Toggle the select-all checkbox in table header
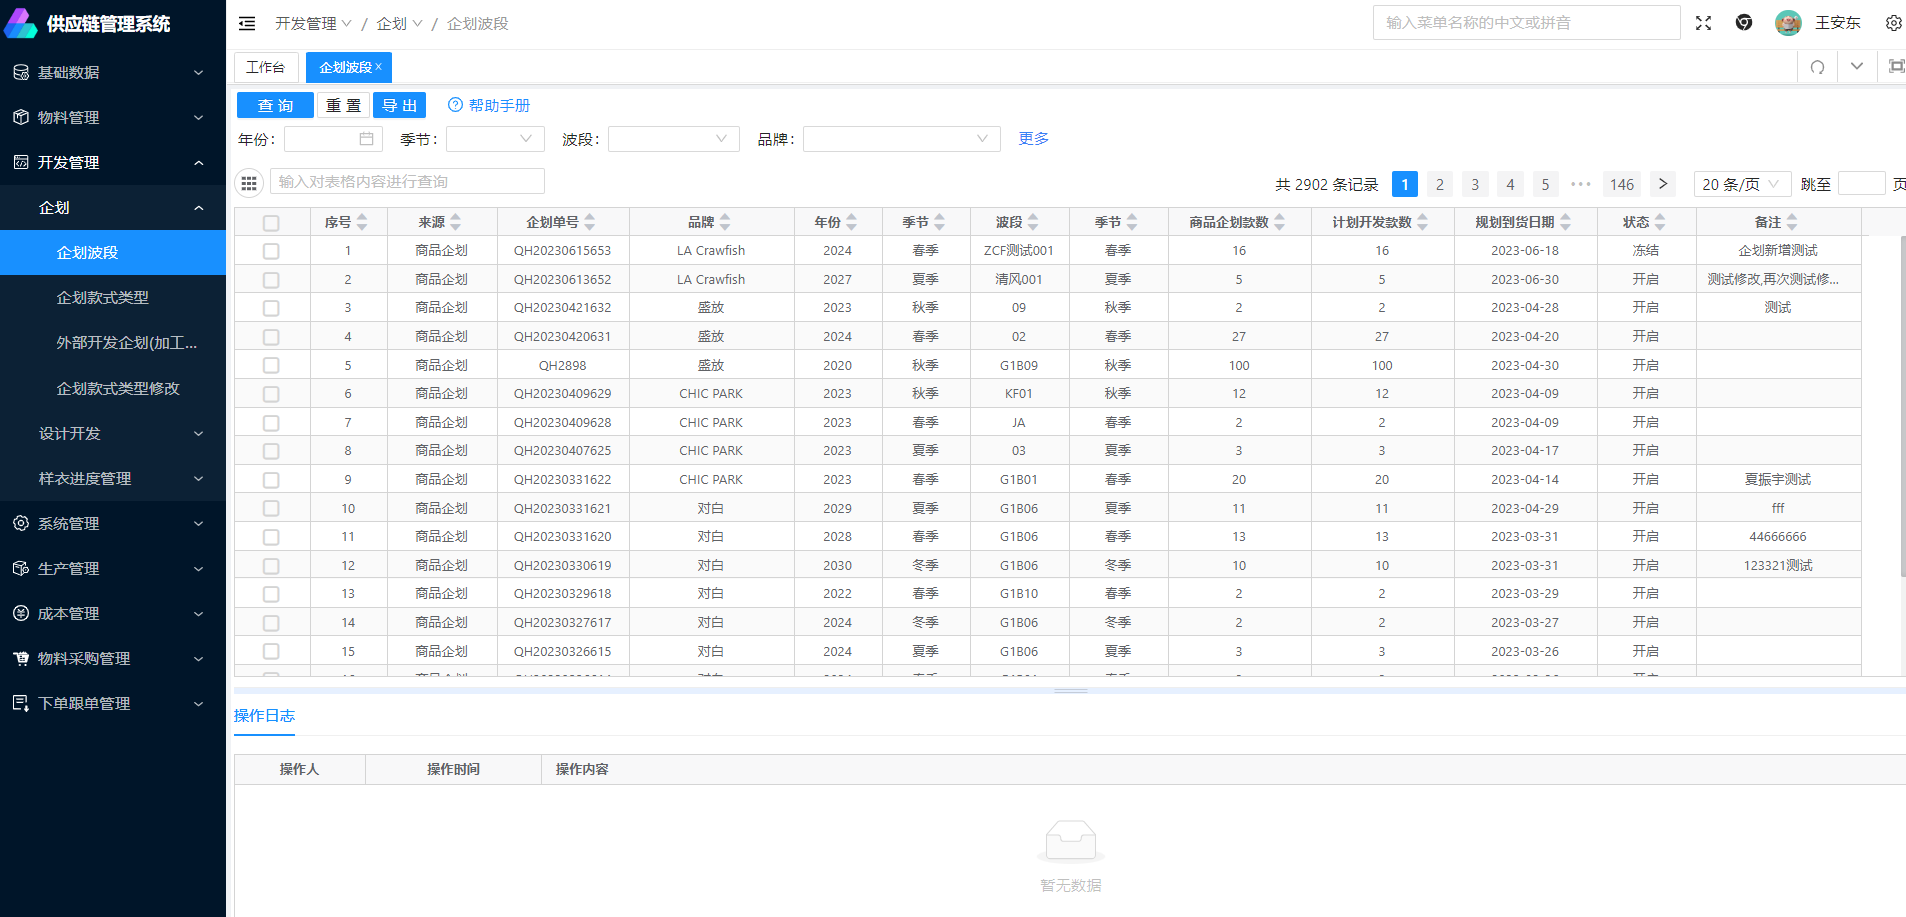Viewport: 1906px width, 917px height. 271,223
